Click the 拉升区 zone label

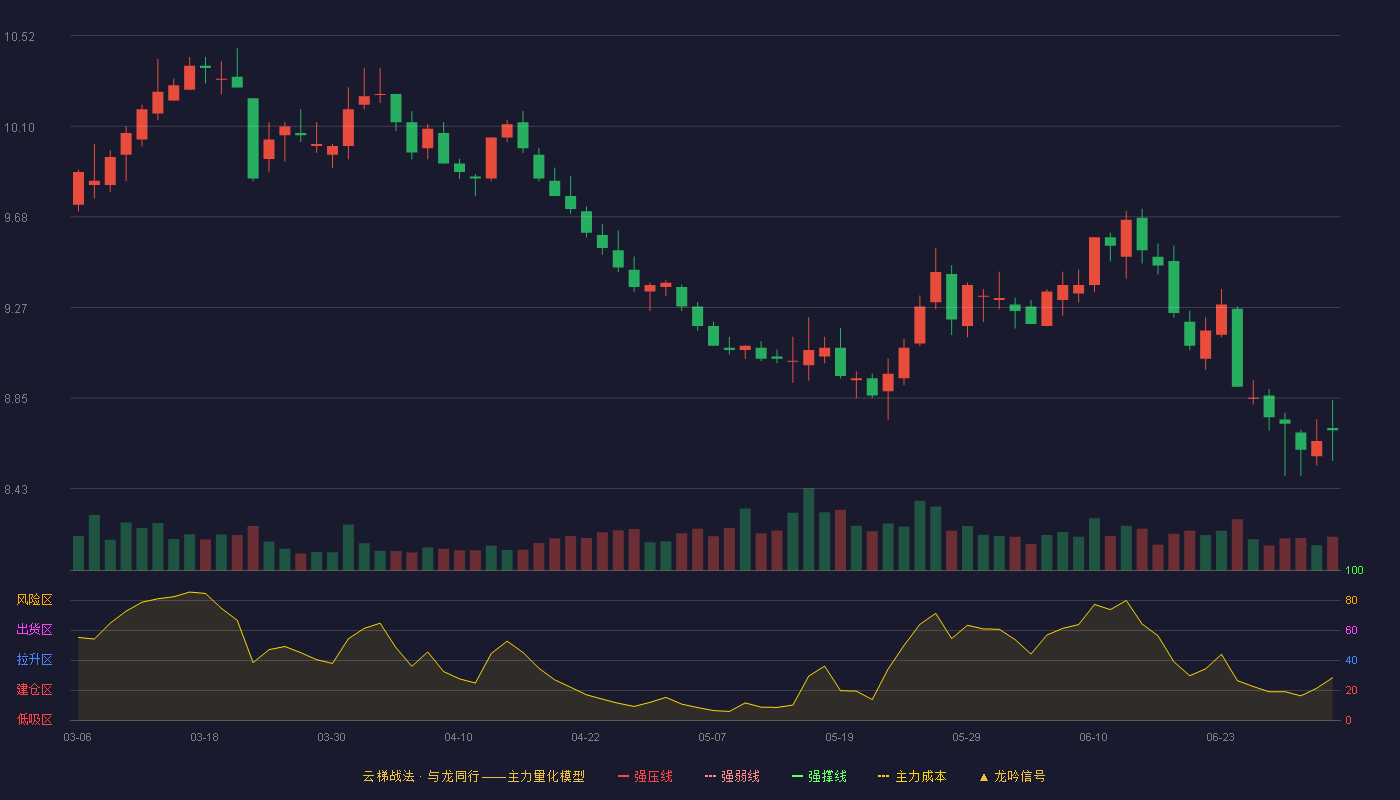pos(34,660)
